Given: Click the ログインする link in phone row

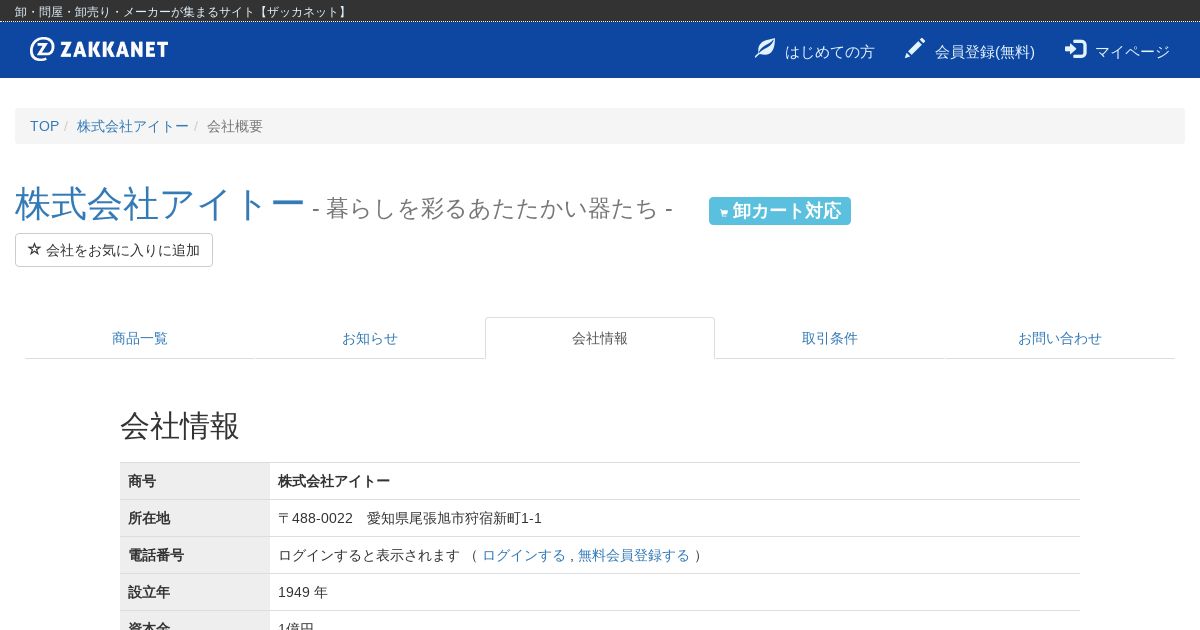Looking at the screenshot, I should pyautogui.click(x=524, y=555).
